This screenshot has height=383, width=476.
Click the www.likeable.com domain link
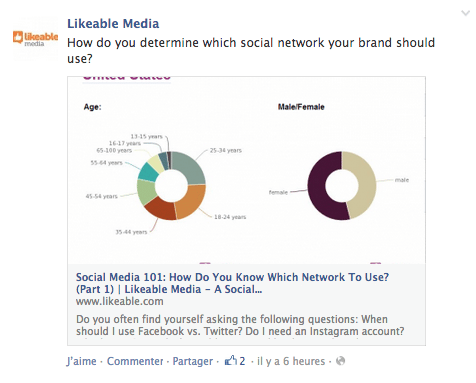point(120,301)
